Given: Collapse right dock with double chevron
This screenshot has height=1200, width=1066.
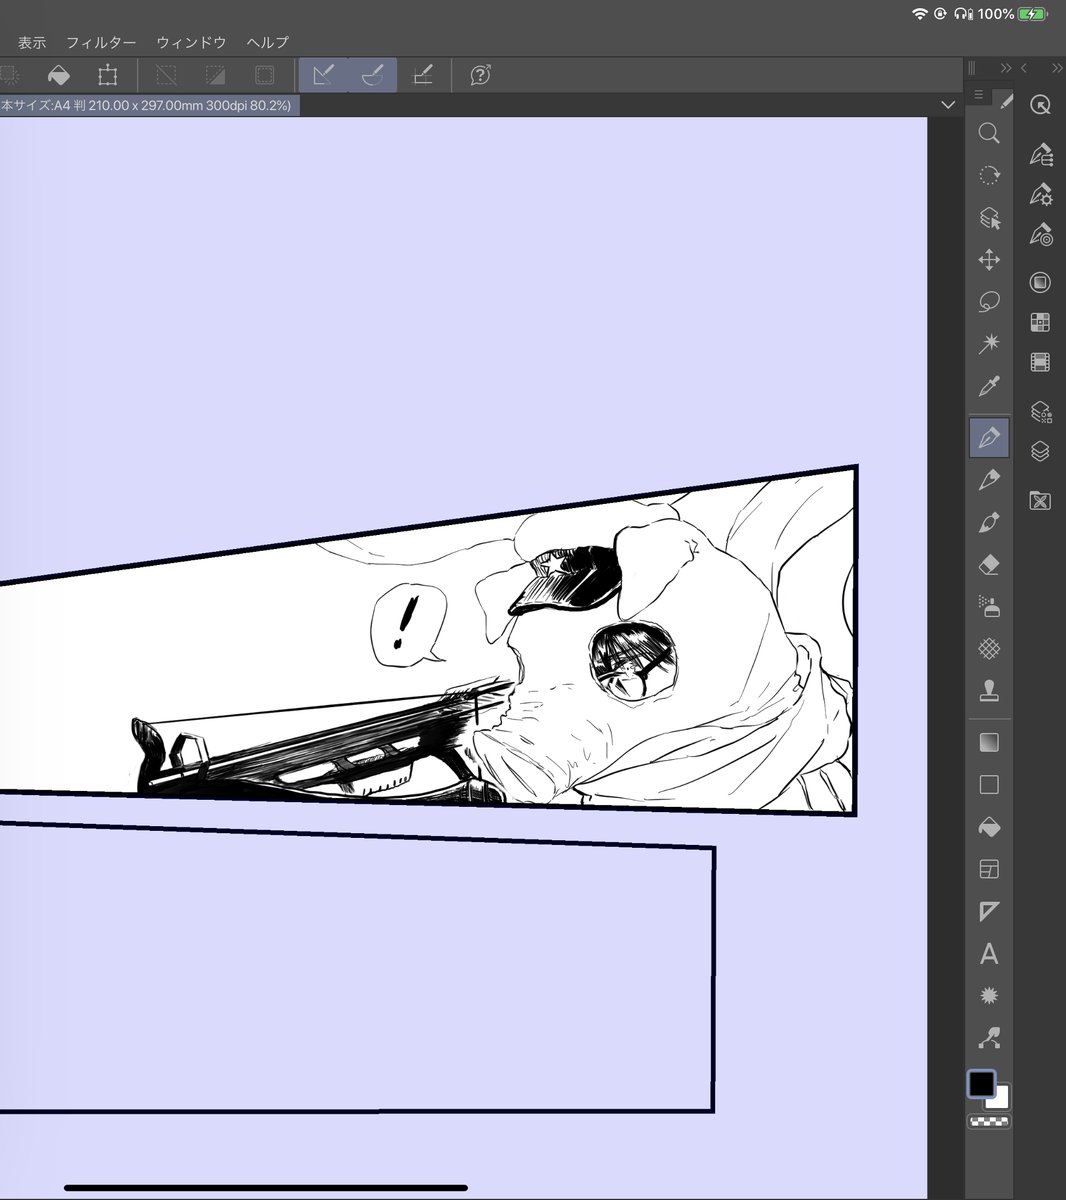Looking at the screenshot, I should tap(1056, 68).
